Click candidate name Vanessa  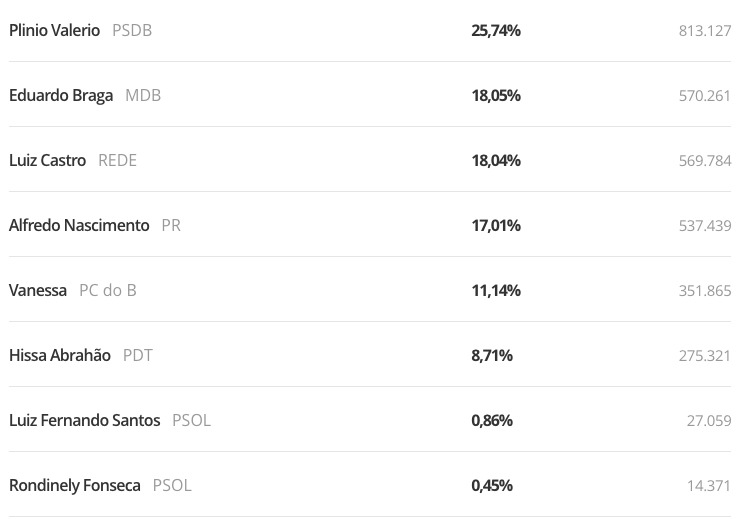click(x=38, y=291)
